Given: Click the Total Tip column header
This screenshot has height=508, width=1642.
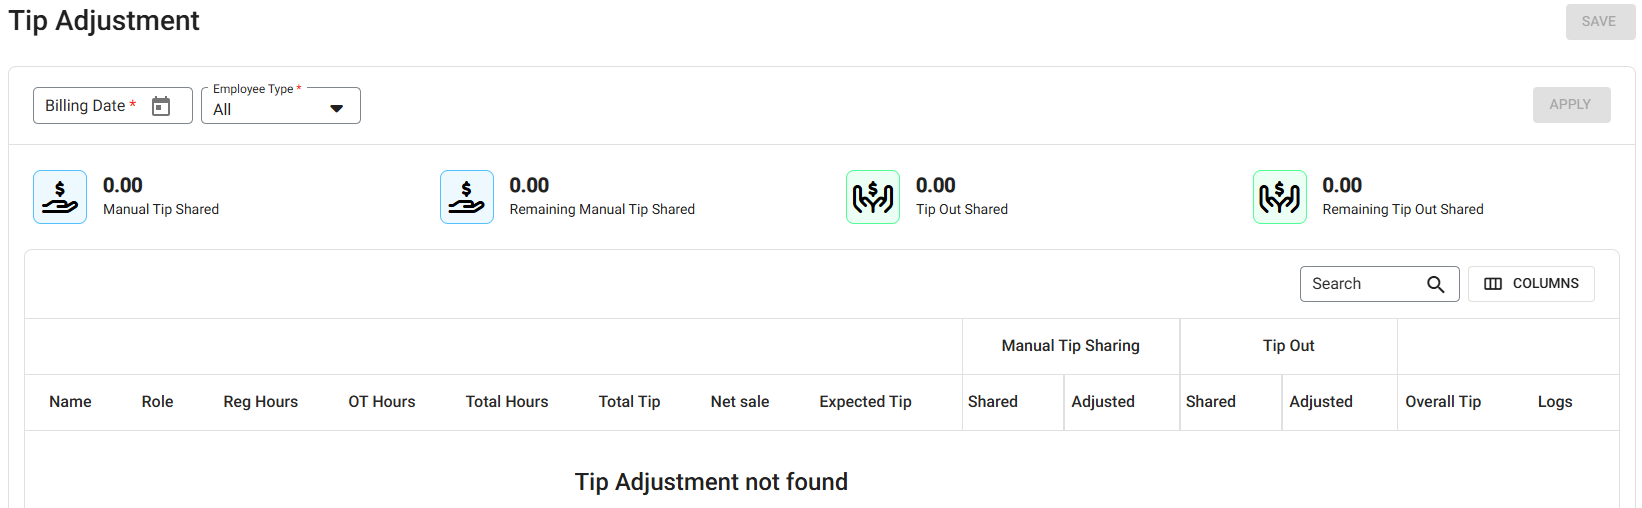Looking at the screenshot, I should coord(629,402).
